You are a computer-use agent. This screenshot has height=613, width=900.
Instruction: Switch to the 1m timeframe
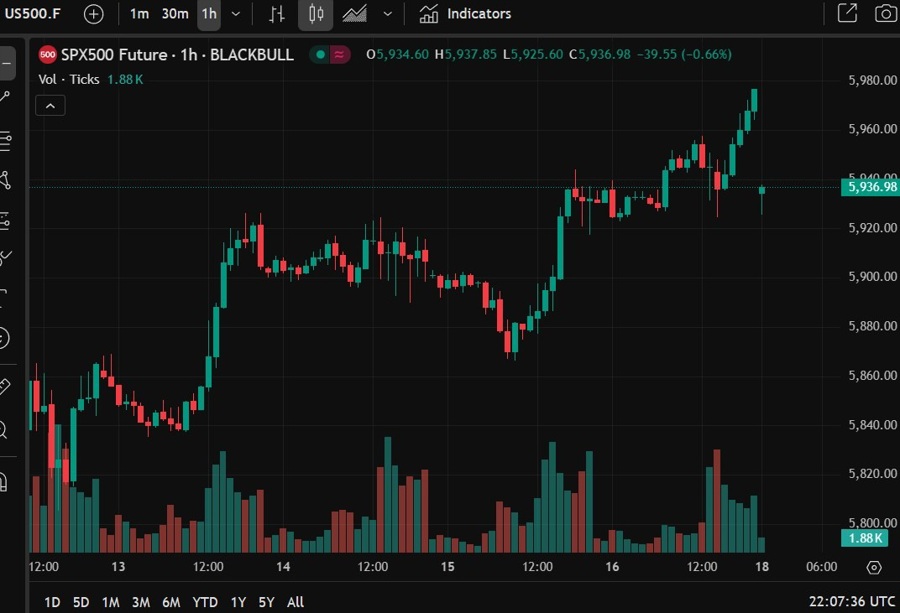coord(140,14)
